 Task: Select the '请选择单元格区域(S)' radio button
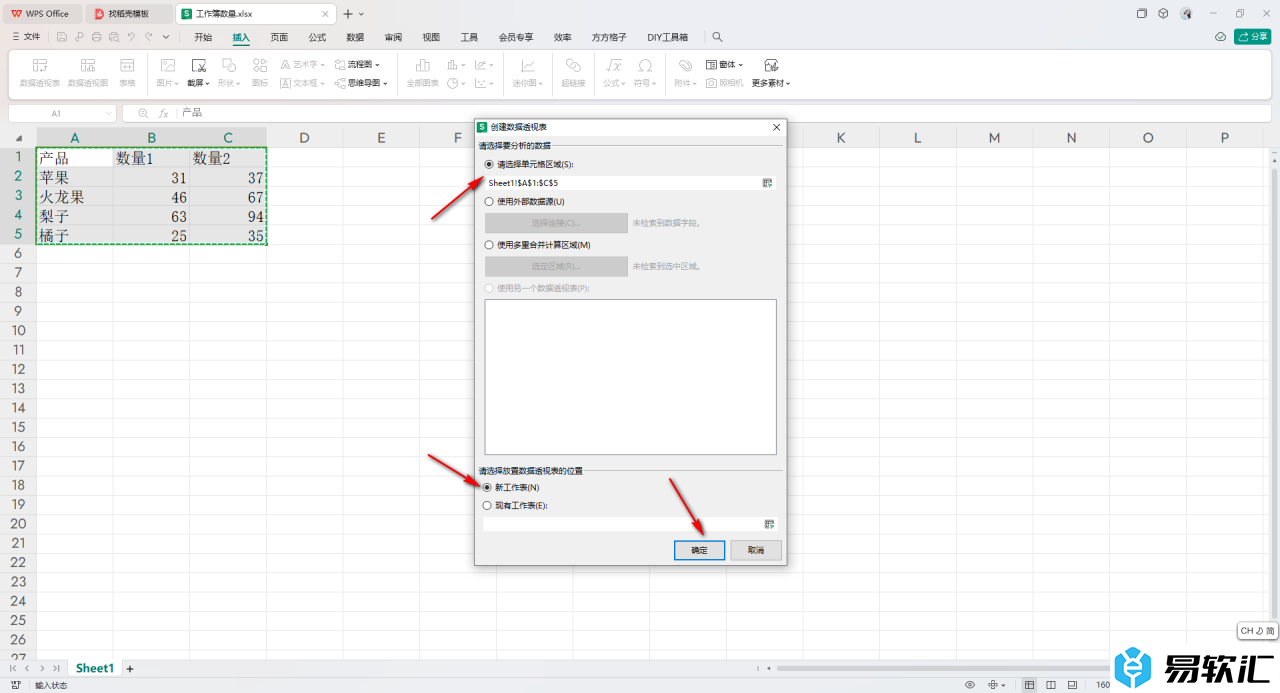coord(489,164)
